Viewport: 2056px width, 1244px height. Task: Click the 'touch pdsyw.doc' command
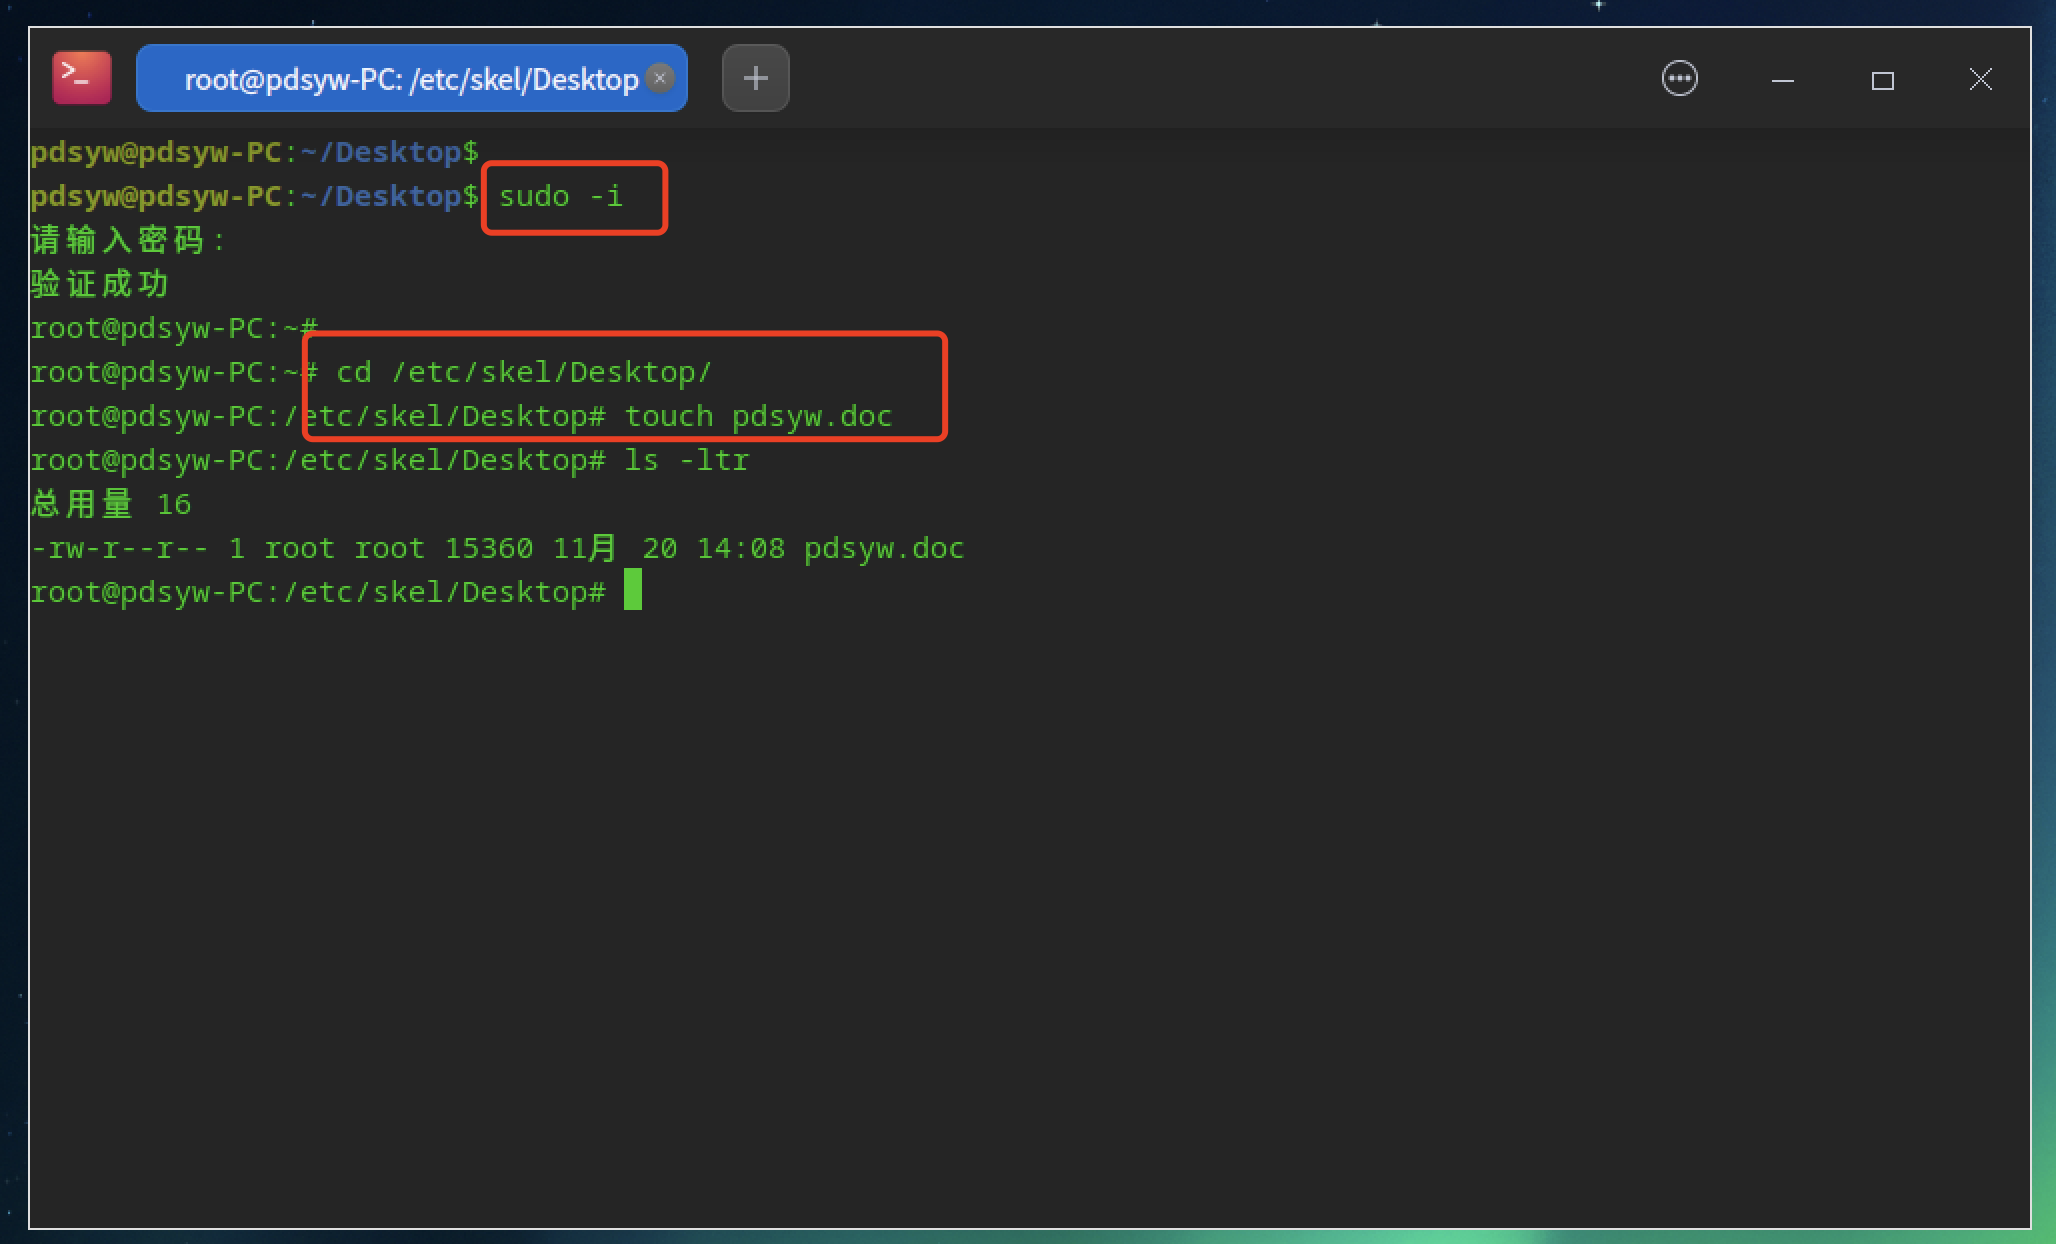pyautogui.click(x=758, y=416)
